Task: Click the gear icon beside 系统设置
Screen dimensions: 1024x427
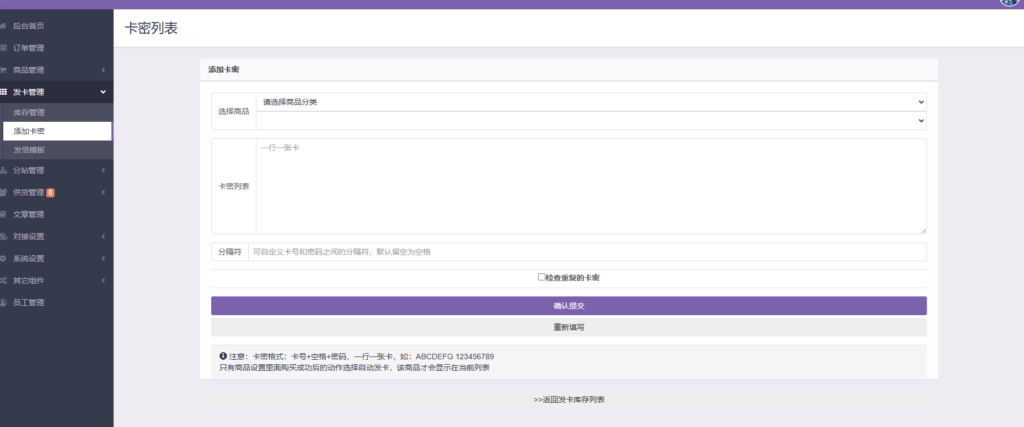Action: tap(3, 259)
